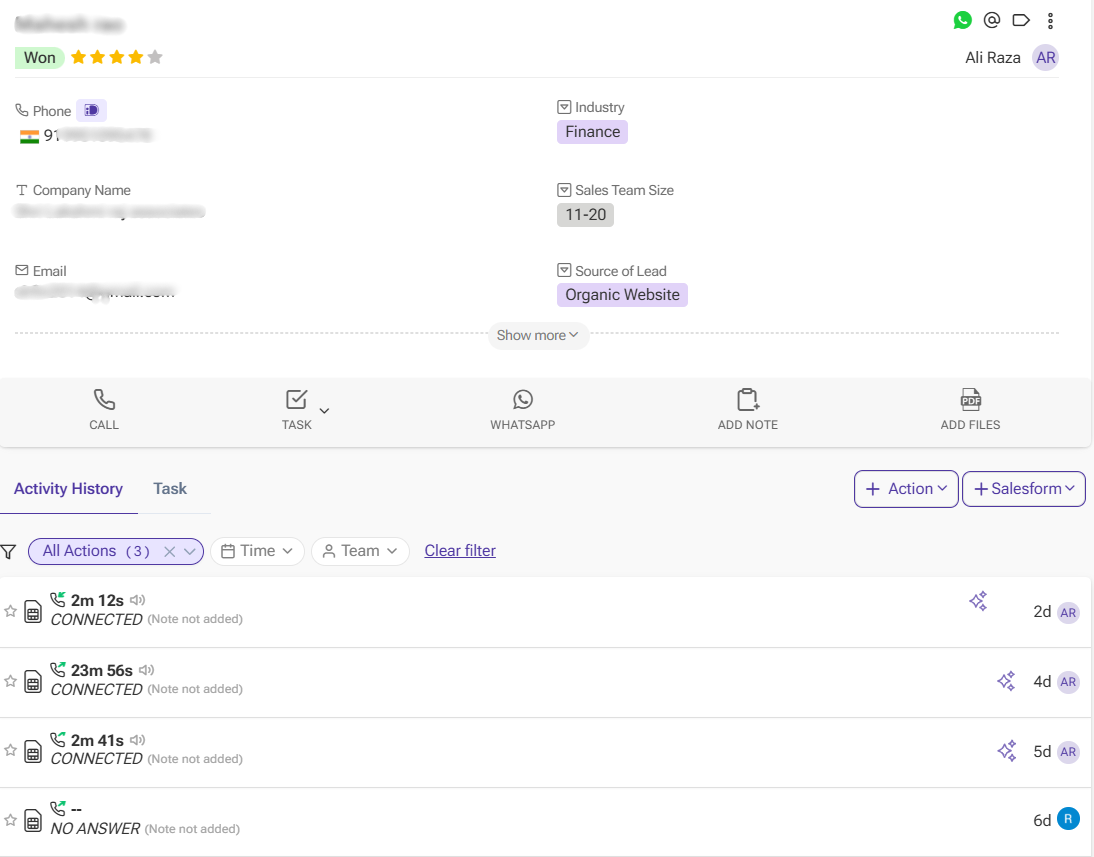Remove the All Actions filter chip via its X
This screenshot has width=1094, height=857.
[170, 551]
